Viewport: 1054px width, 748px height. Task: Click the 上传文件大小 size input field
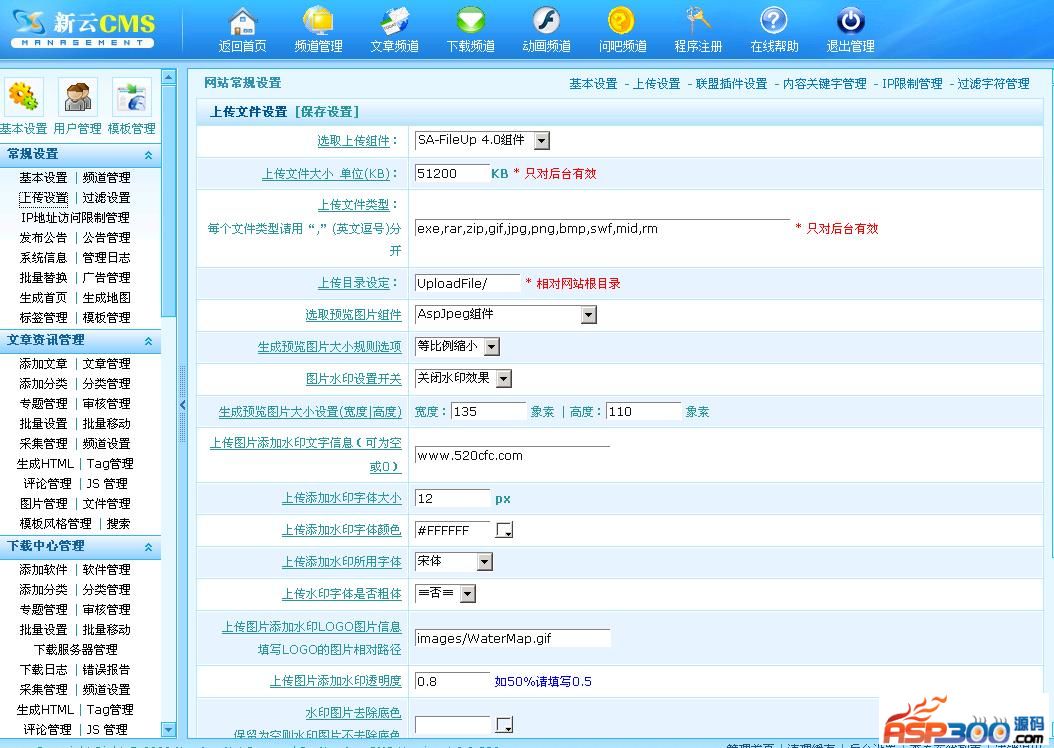452,173
